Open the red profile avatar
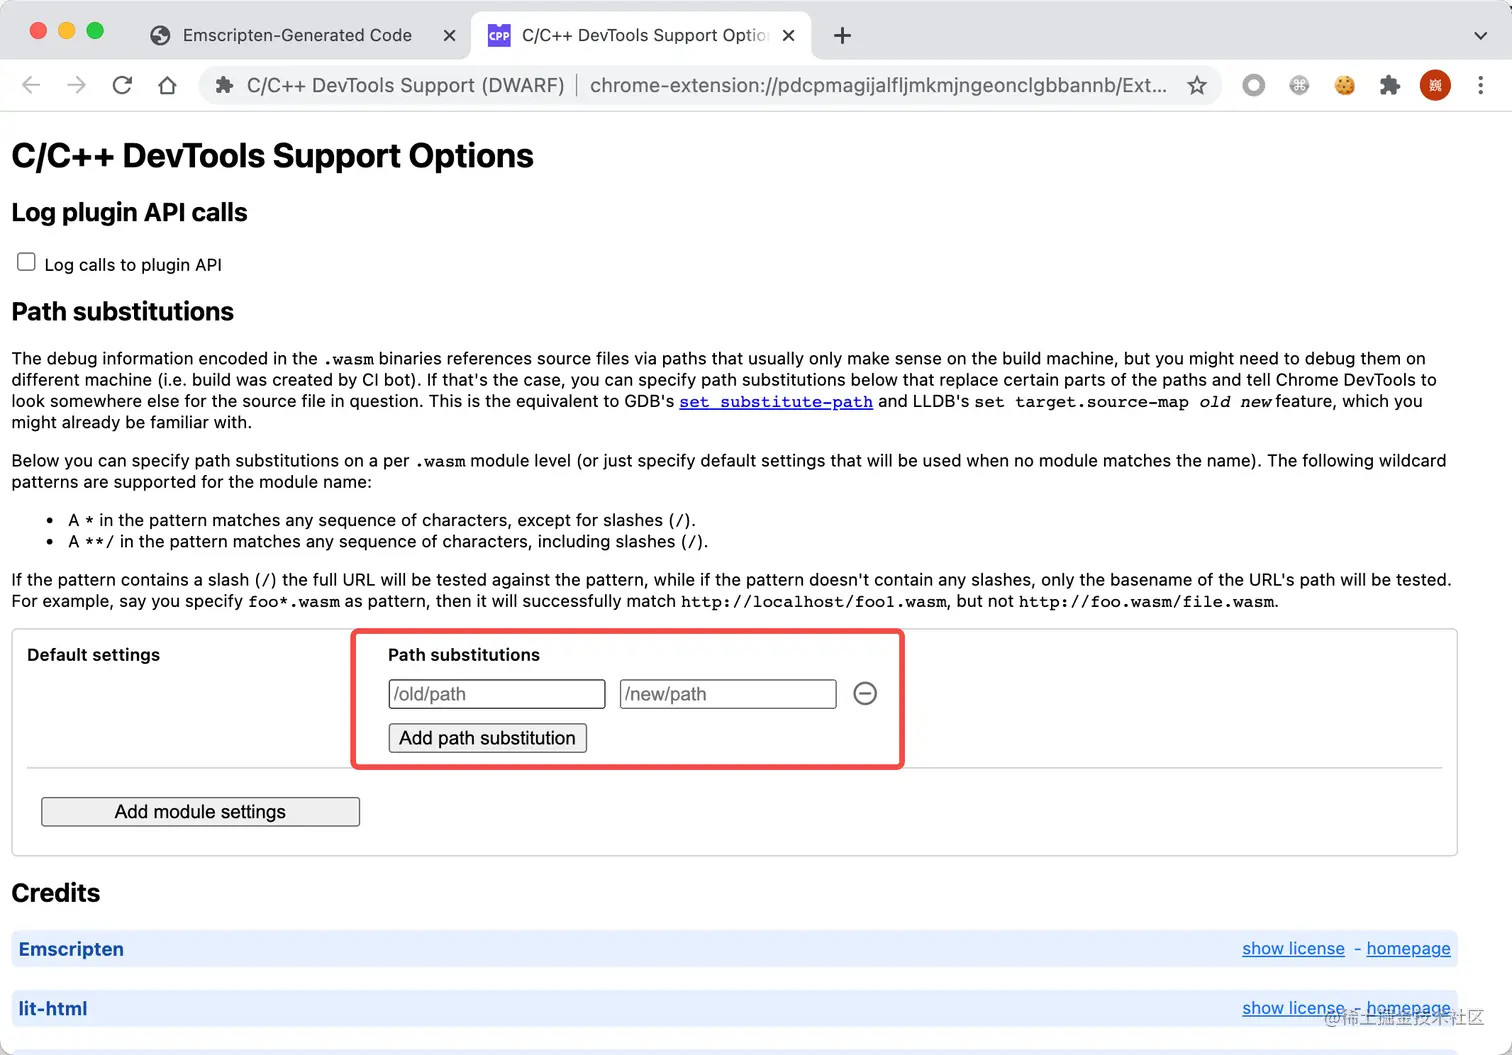 pyautogui.click(x=1435, y=85)
